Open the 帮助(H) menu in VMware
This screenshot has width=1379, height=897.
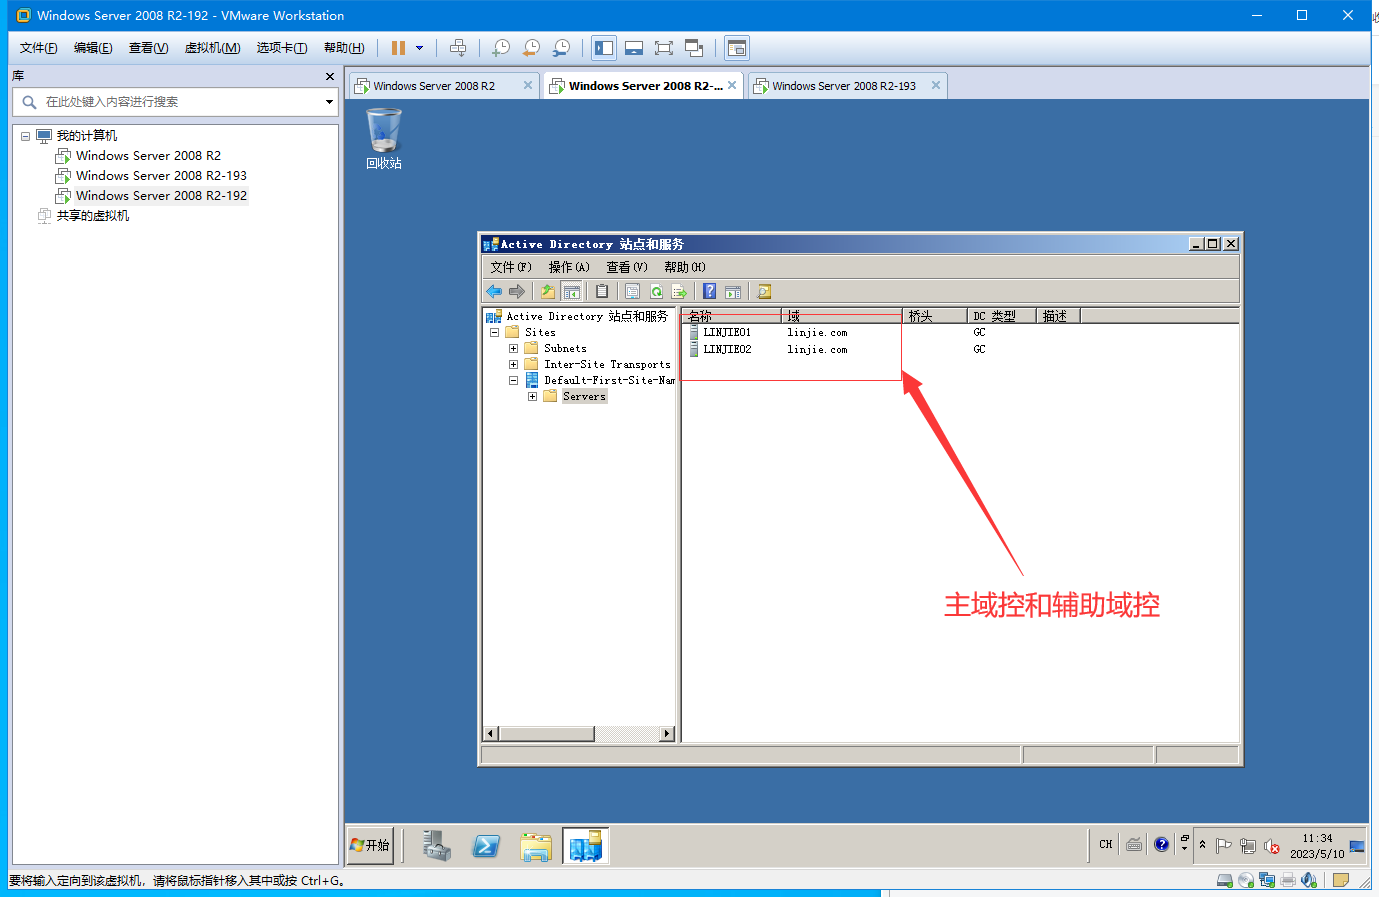(x=344, y=48)
